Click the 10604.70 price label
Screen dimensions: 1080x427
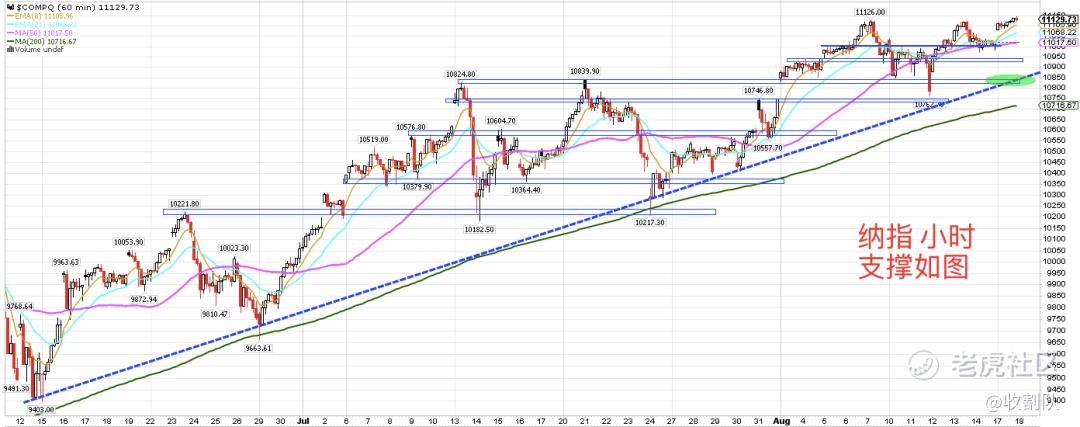coord(501,121)
